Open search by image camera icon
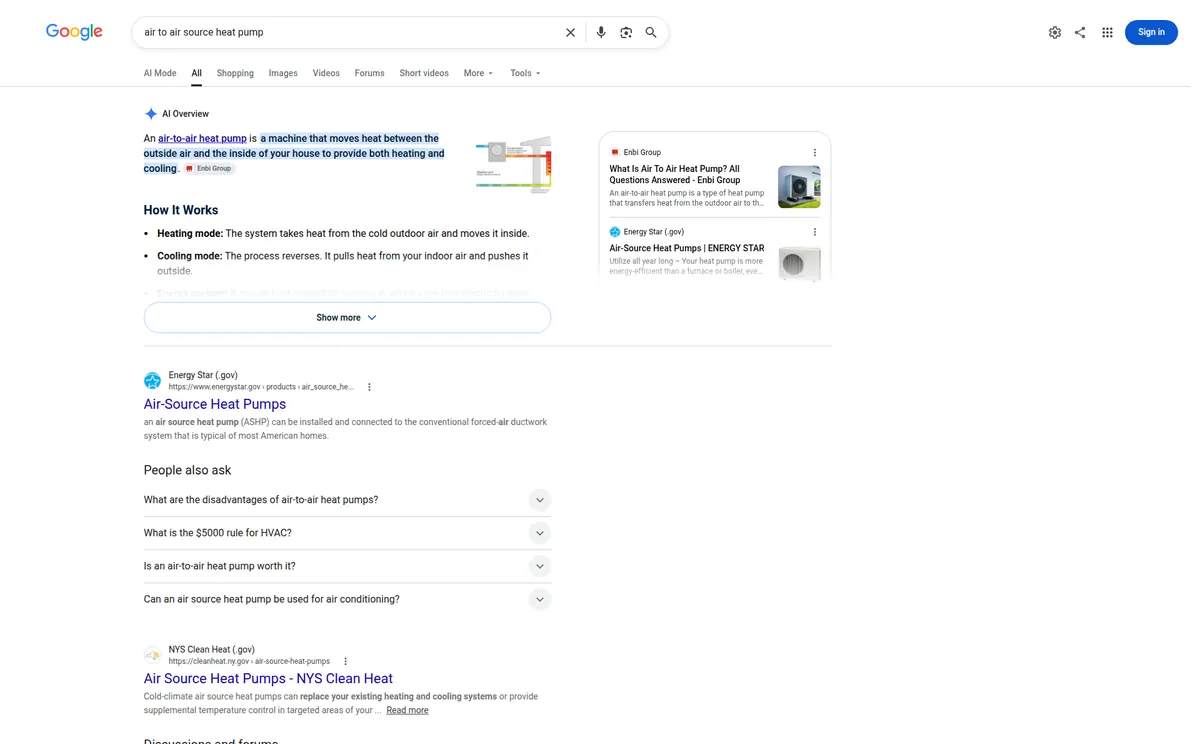 click(x=626, y=32)
